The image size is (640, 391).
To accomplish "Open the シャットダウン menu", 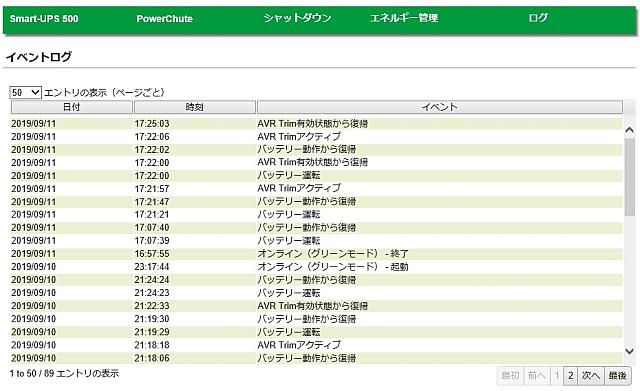I will 297,18.
